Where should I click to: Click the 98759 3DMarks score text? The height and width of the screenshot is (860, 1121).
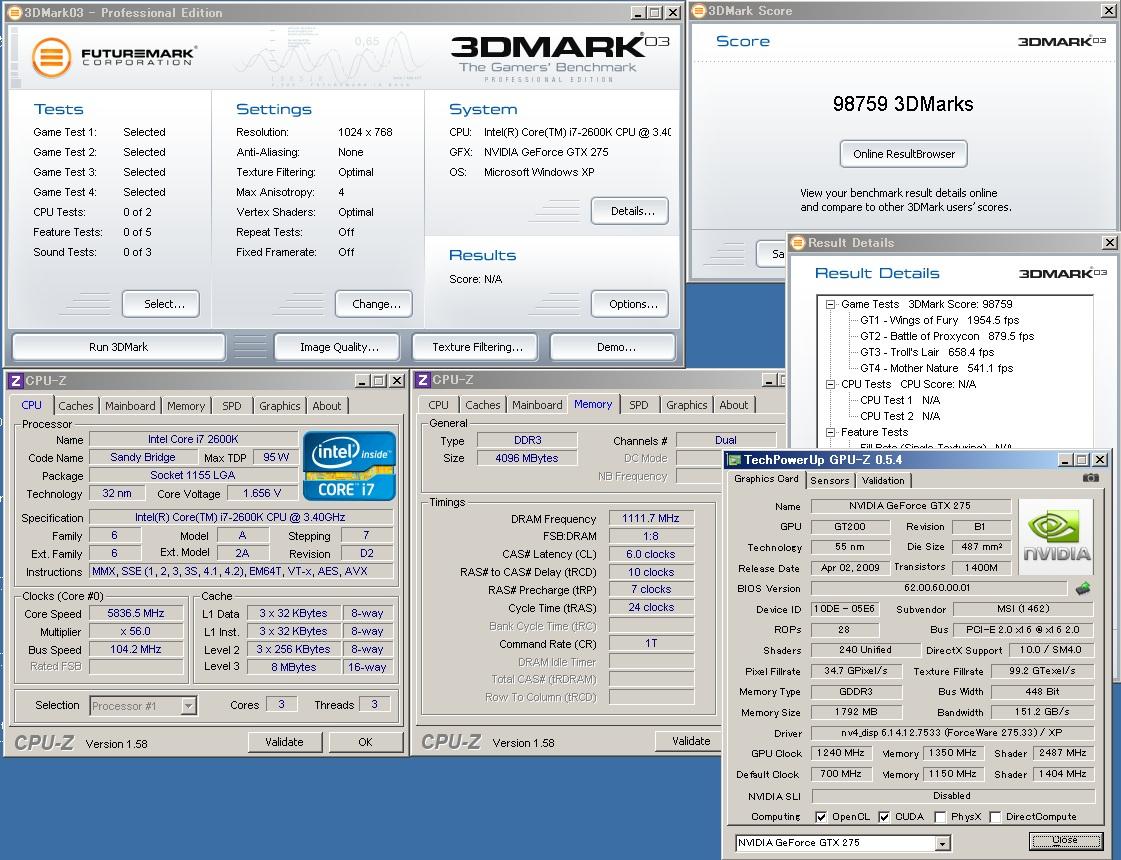coord(903,104)
